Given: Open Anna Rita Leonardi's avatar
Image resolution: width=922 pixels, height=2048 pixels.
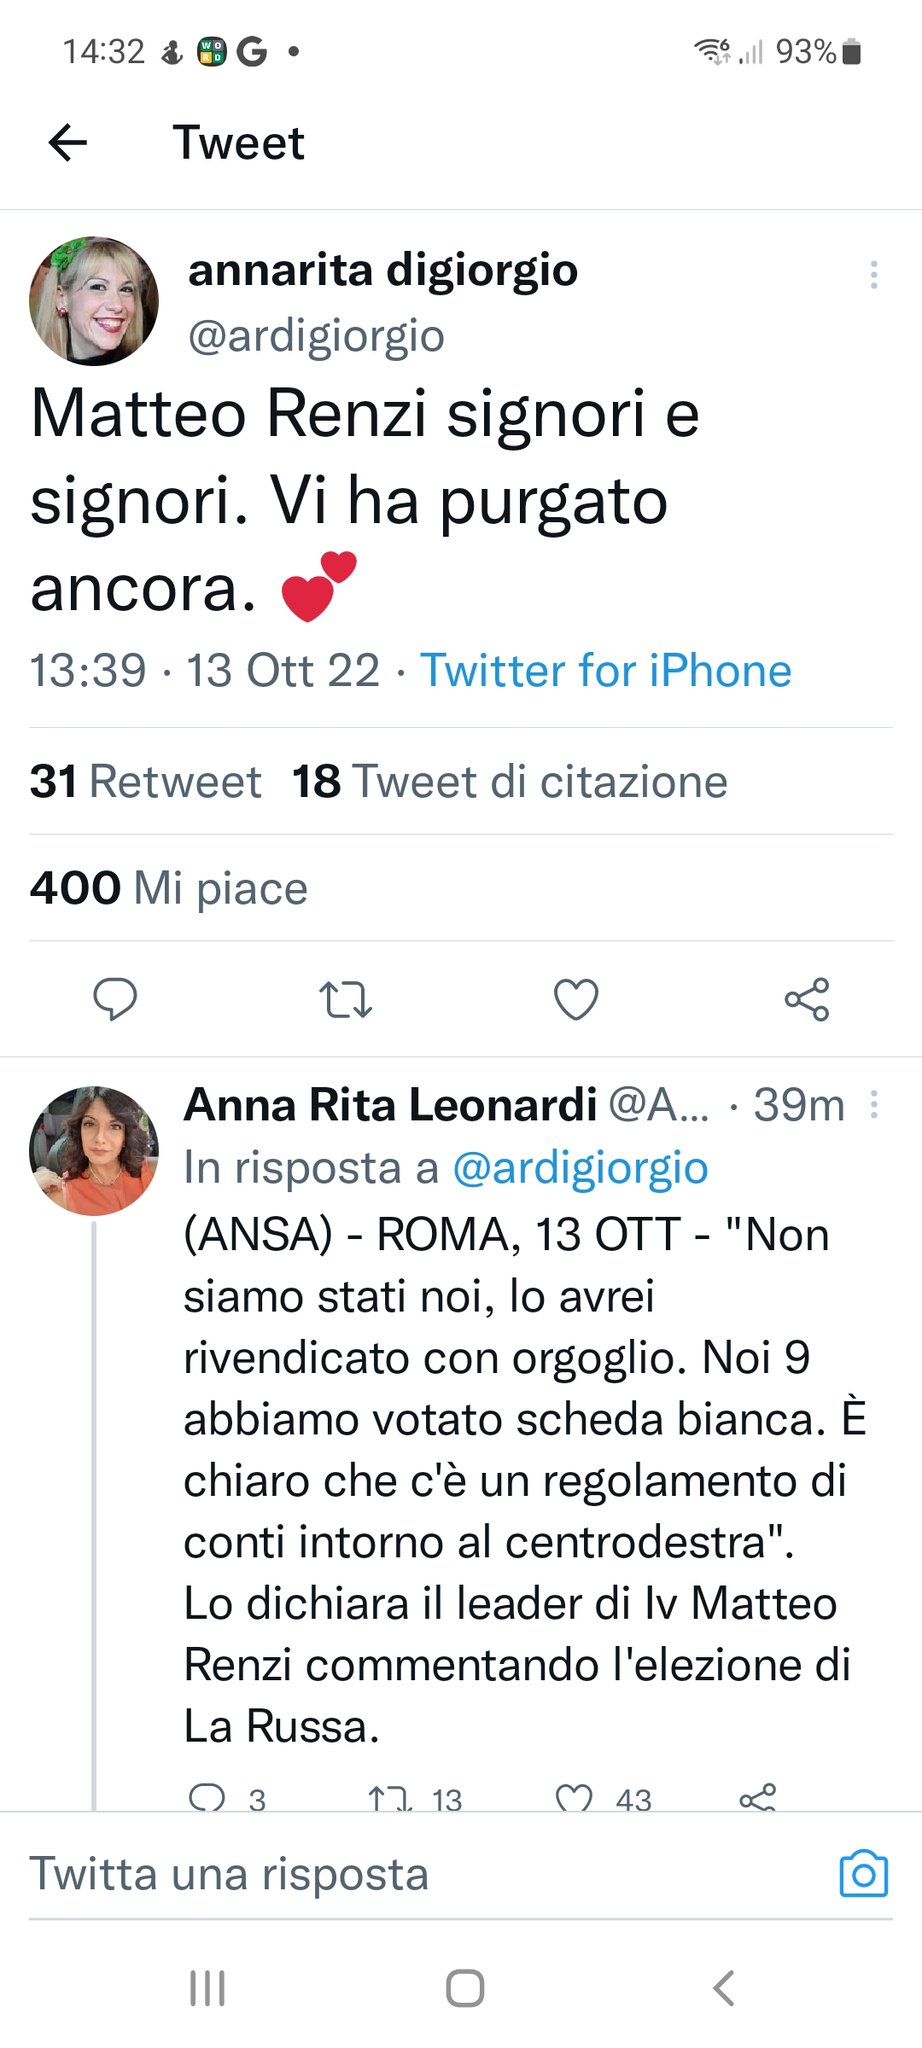Looking at the screenshot, I should pyautogui.click(x=94, y=1150).
